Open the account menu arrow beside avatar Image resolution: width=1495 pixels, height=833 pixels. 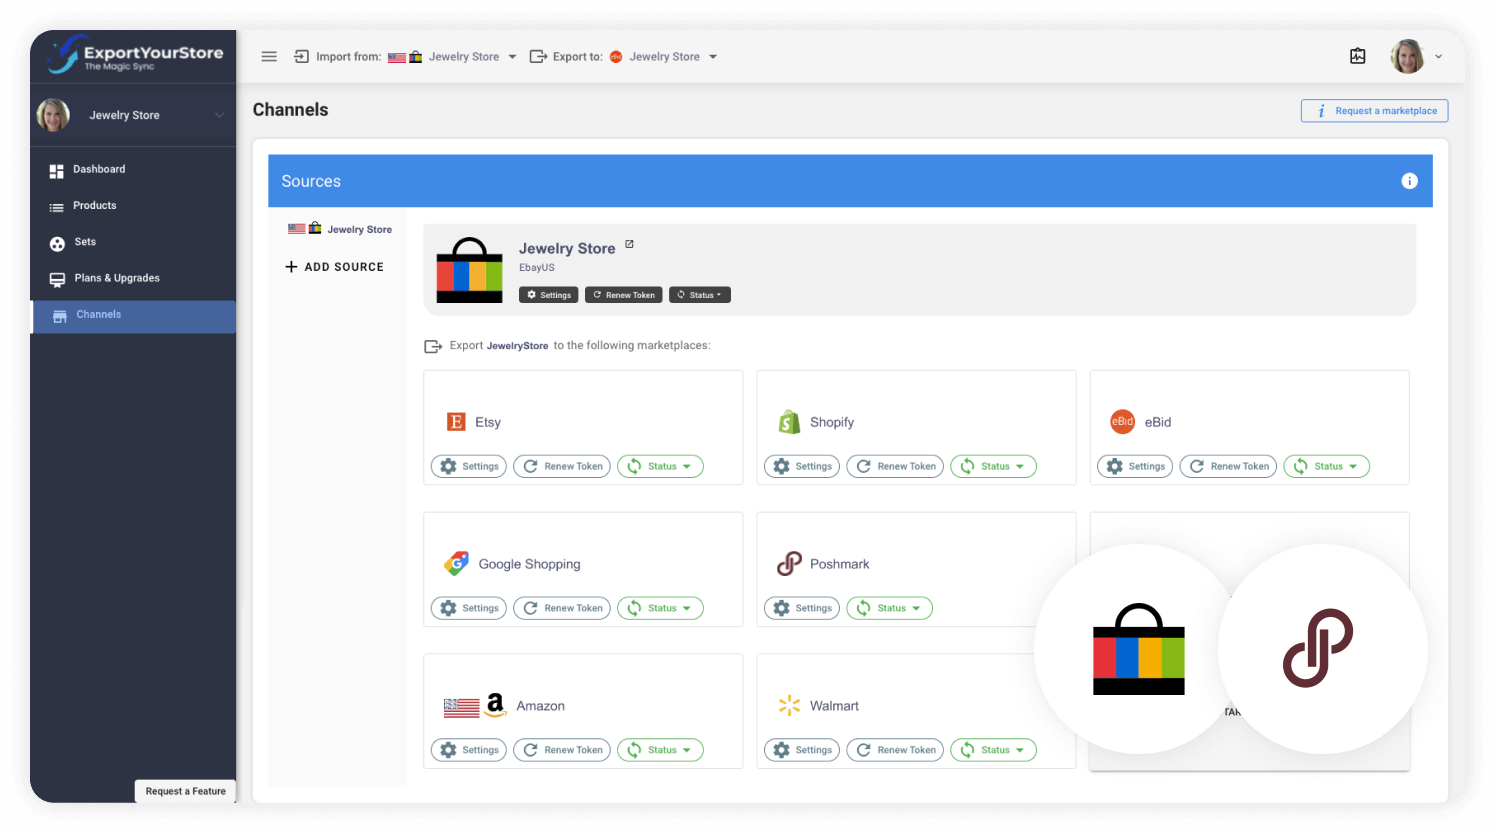tap(1438, 57)
